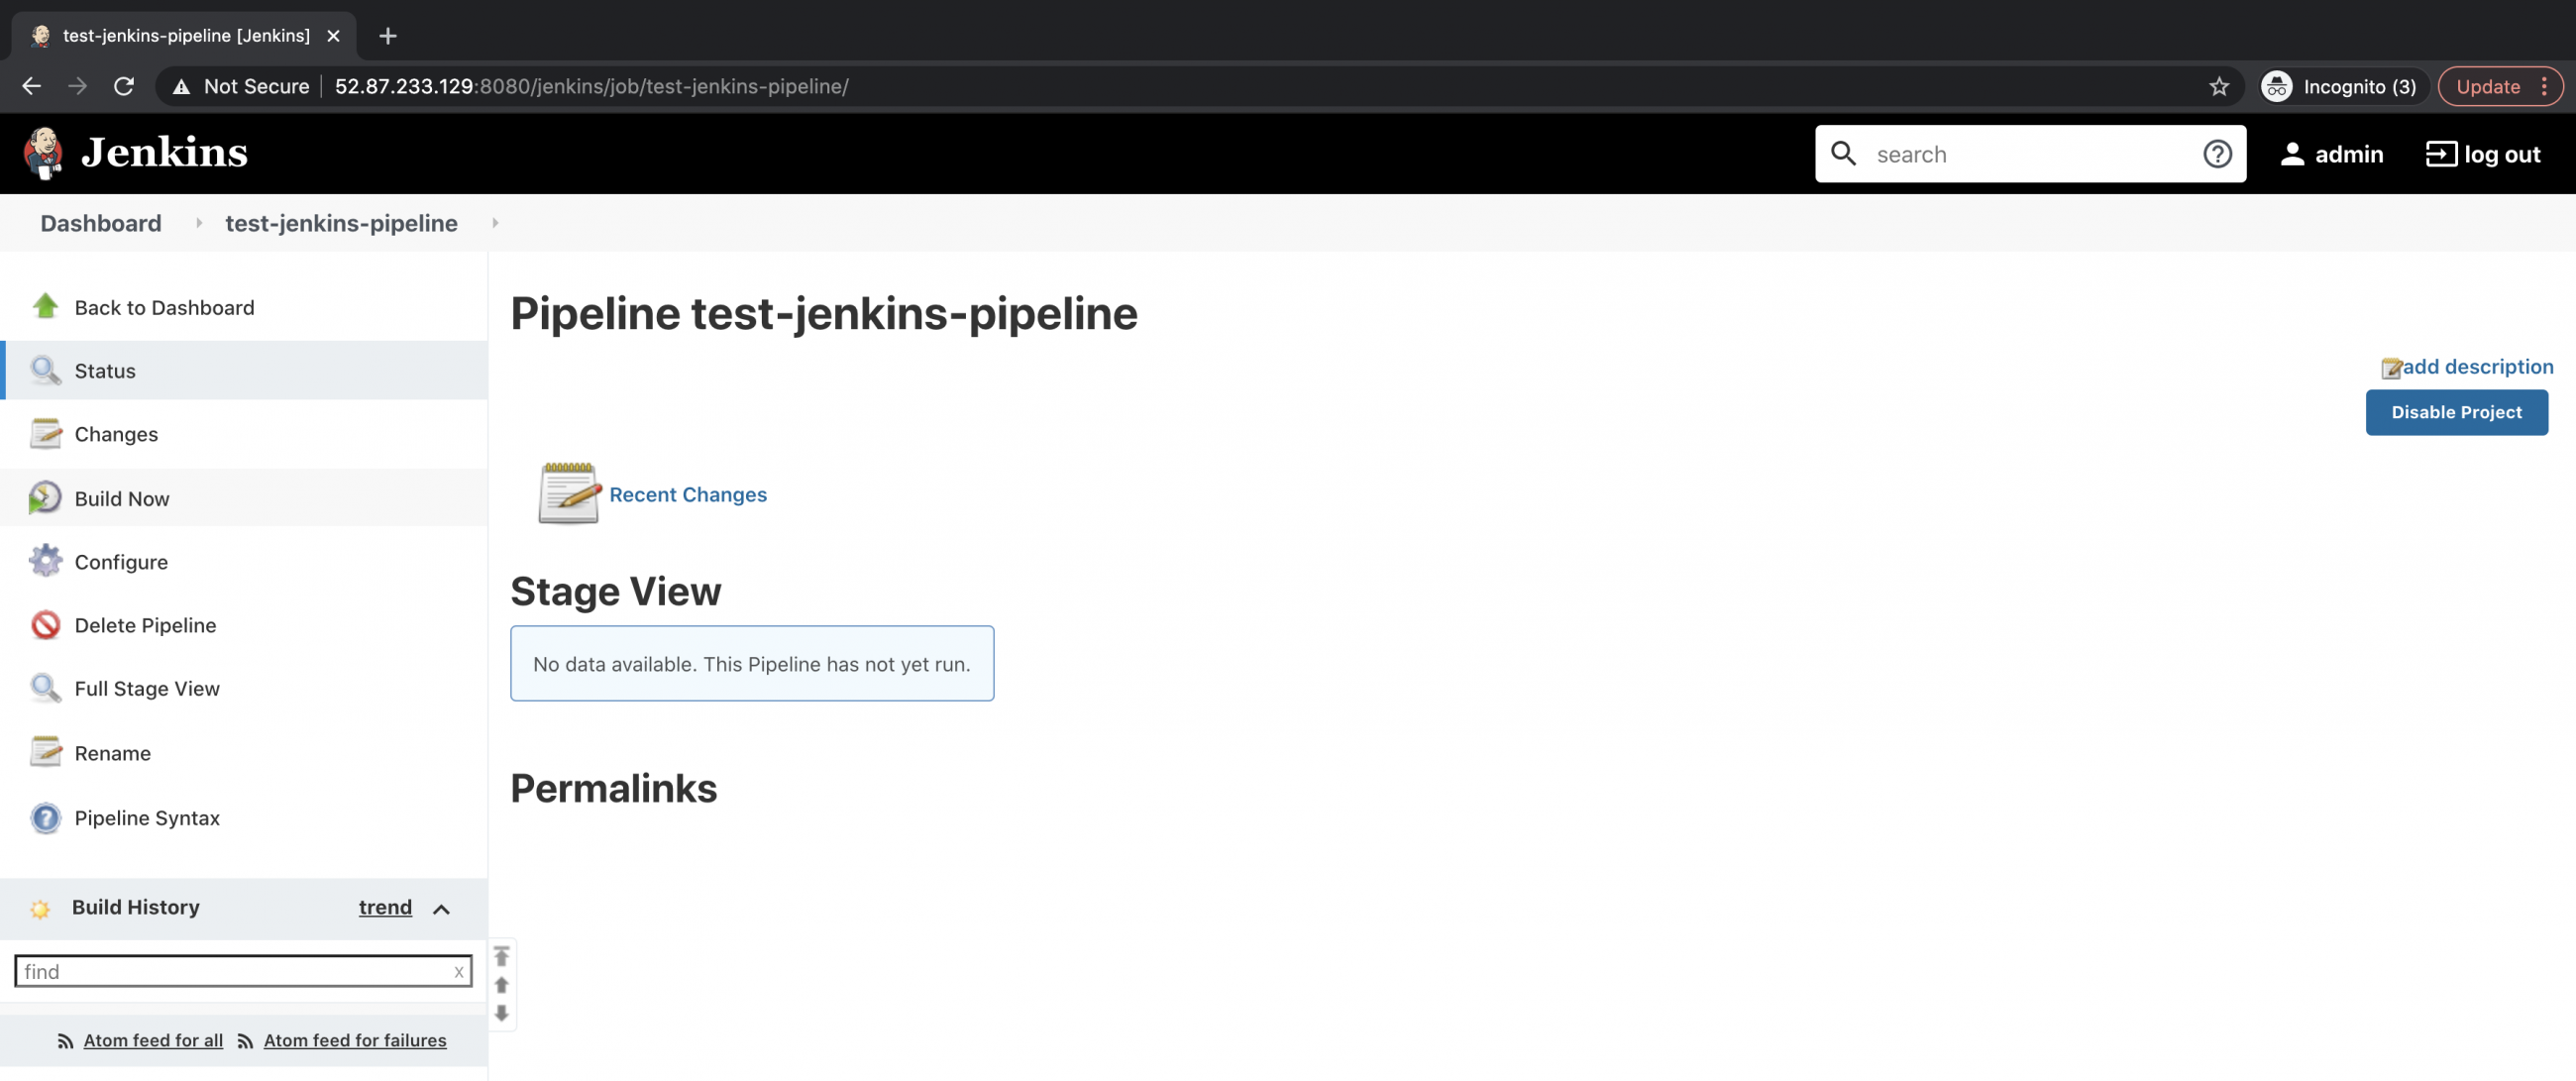The height and width of the screenshot is (1081, 2576).
Task: Collapse the Build History panel
Action: (441, 909)
